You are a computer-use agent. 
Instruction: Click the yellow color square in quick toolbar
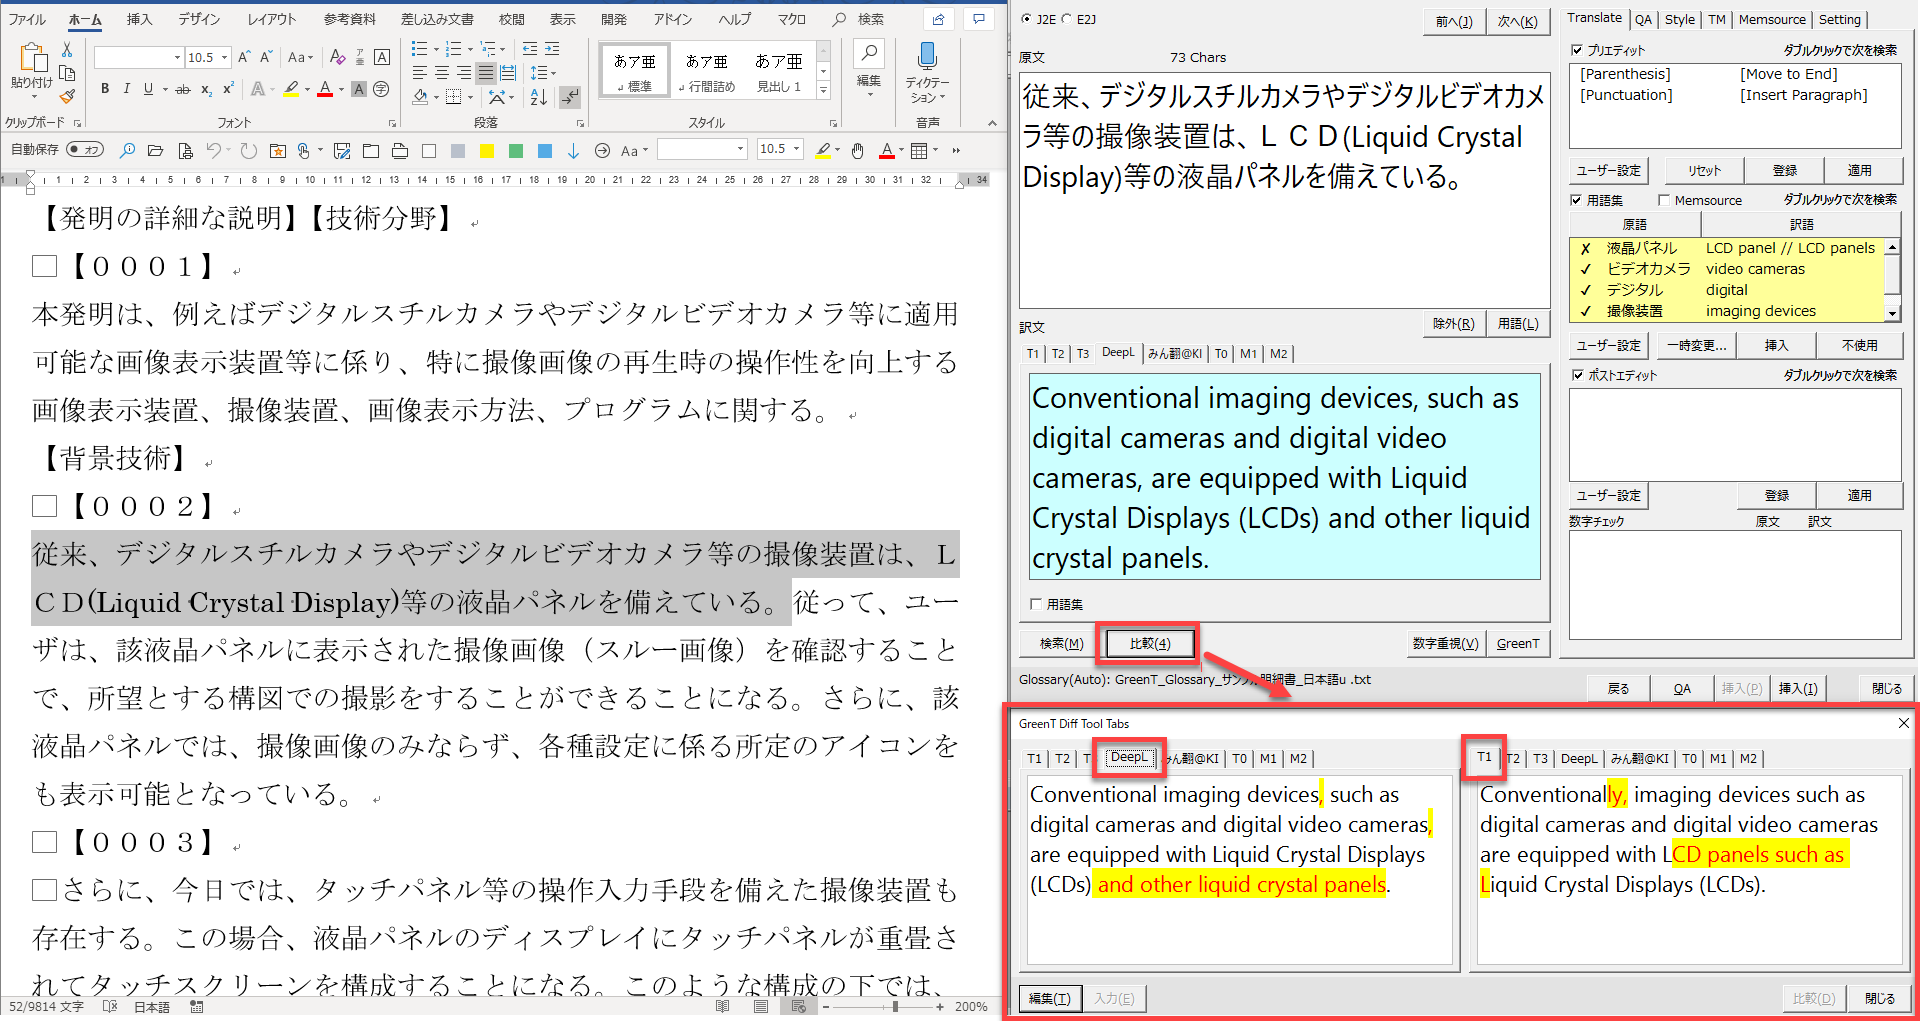(x=487, y=151)
